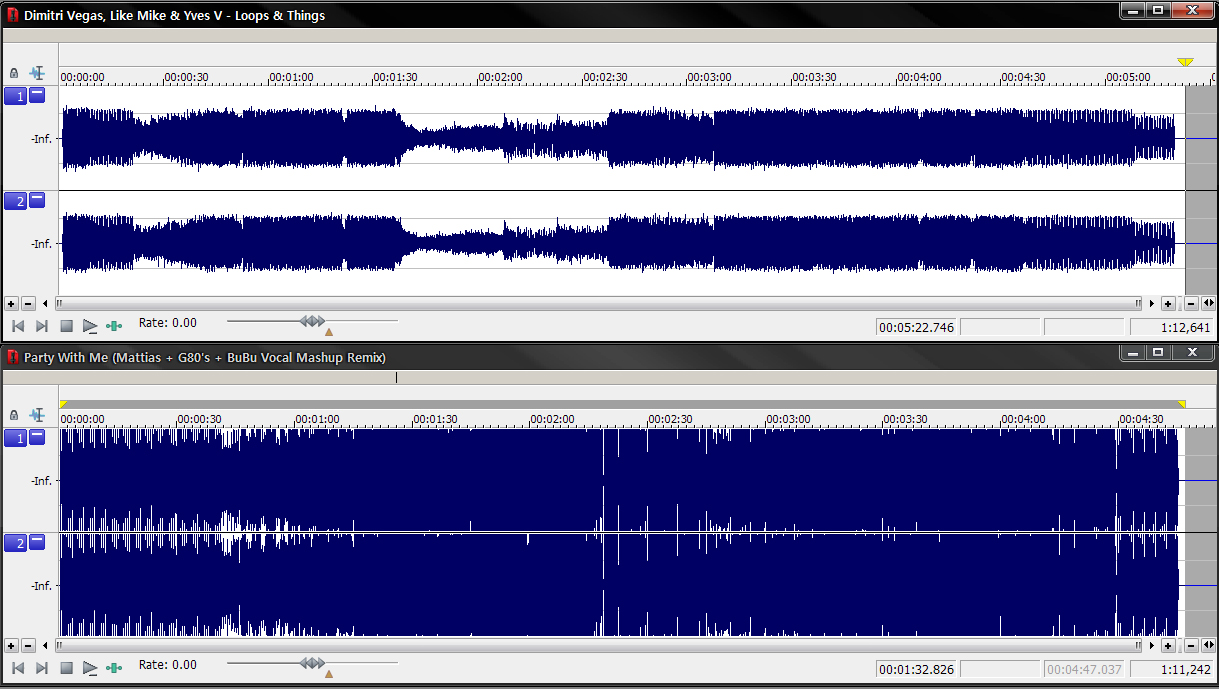
Task: Click the 00:04:47.037 length field
Action: point(1084,669)
